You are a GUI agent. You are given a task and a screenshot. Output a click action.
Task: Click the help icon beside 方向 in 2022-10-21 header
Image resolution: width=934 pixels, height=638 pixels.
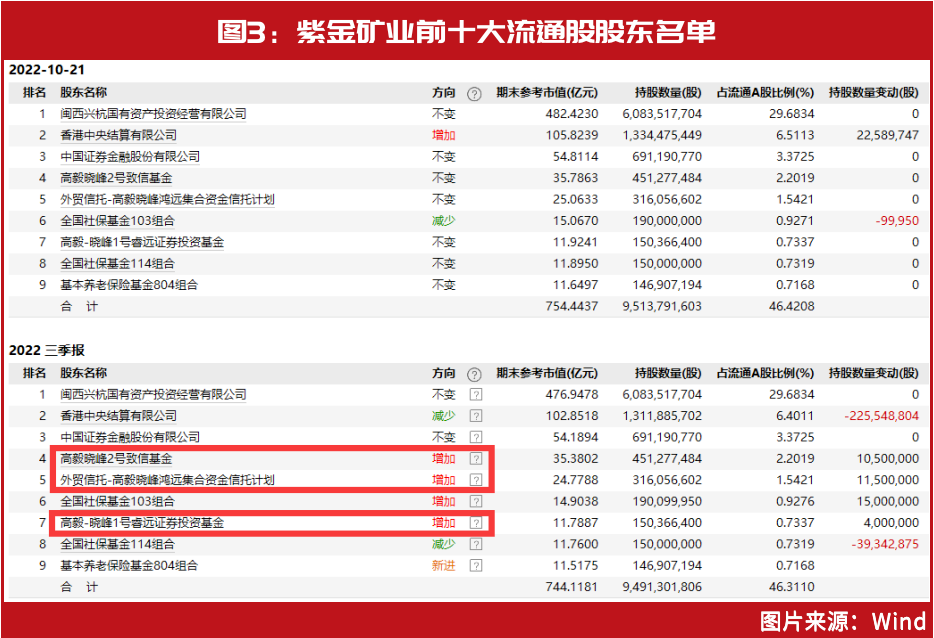point(474,94)
